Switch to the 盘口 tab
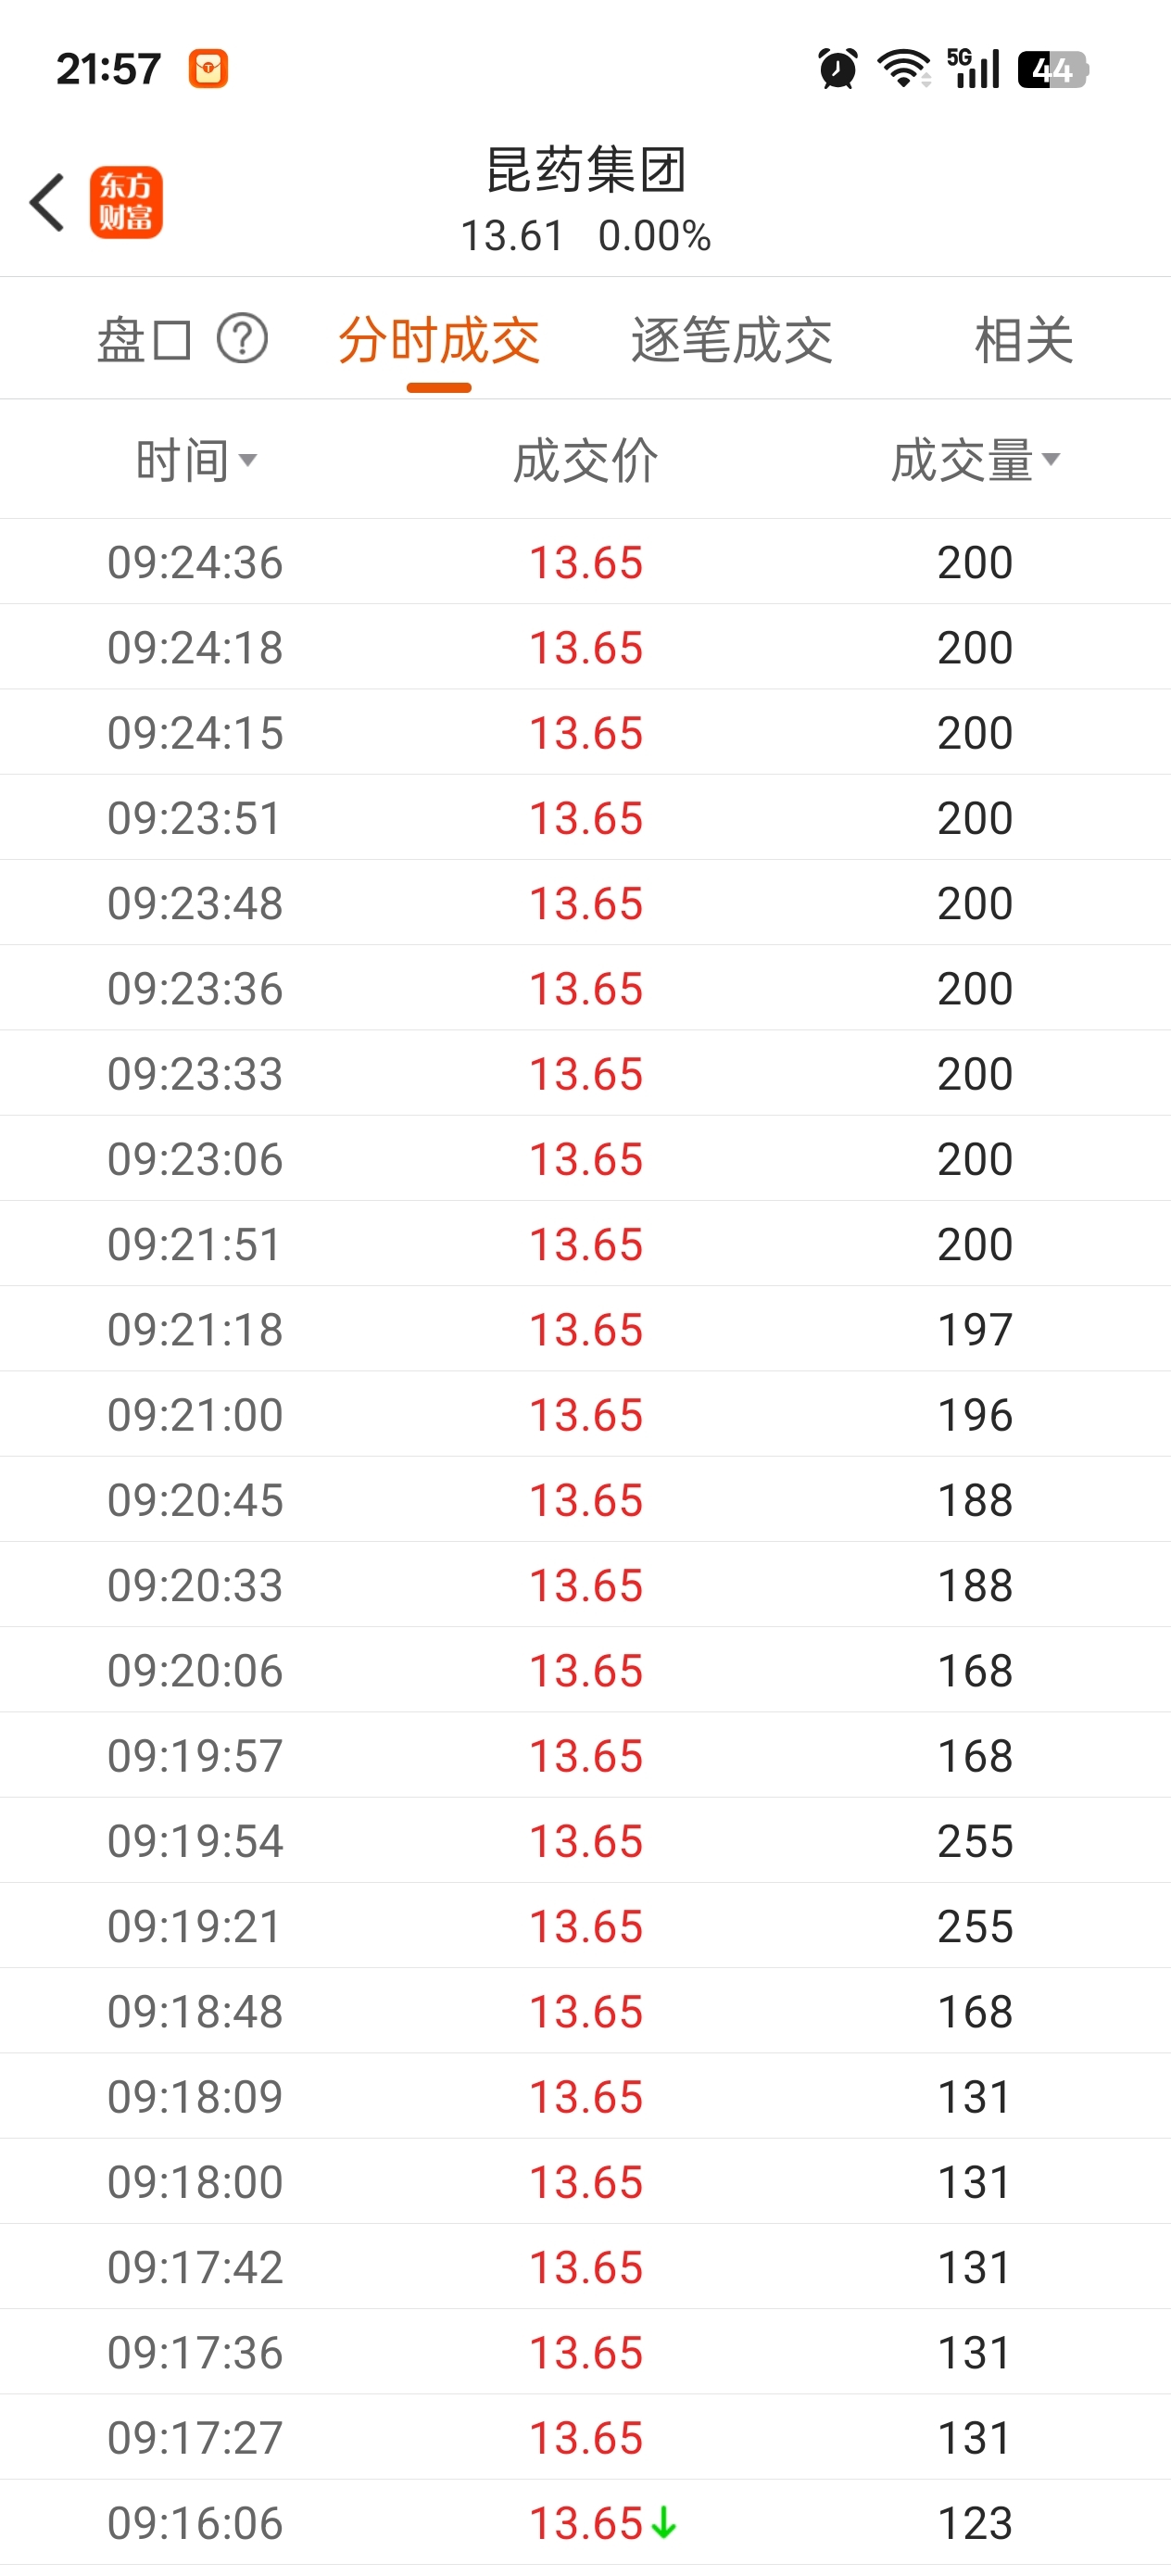The image size is (1171, 2576). (x=144, y=340)
